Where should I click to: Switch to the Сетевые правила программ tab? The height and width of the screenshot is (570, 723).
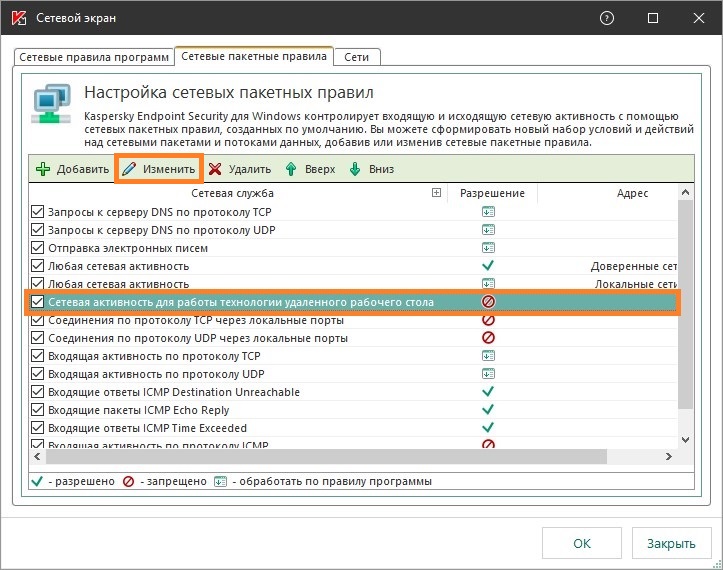pos(92,57)
